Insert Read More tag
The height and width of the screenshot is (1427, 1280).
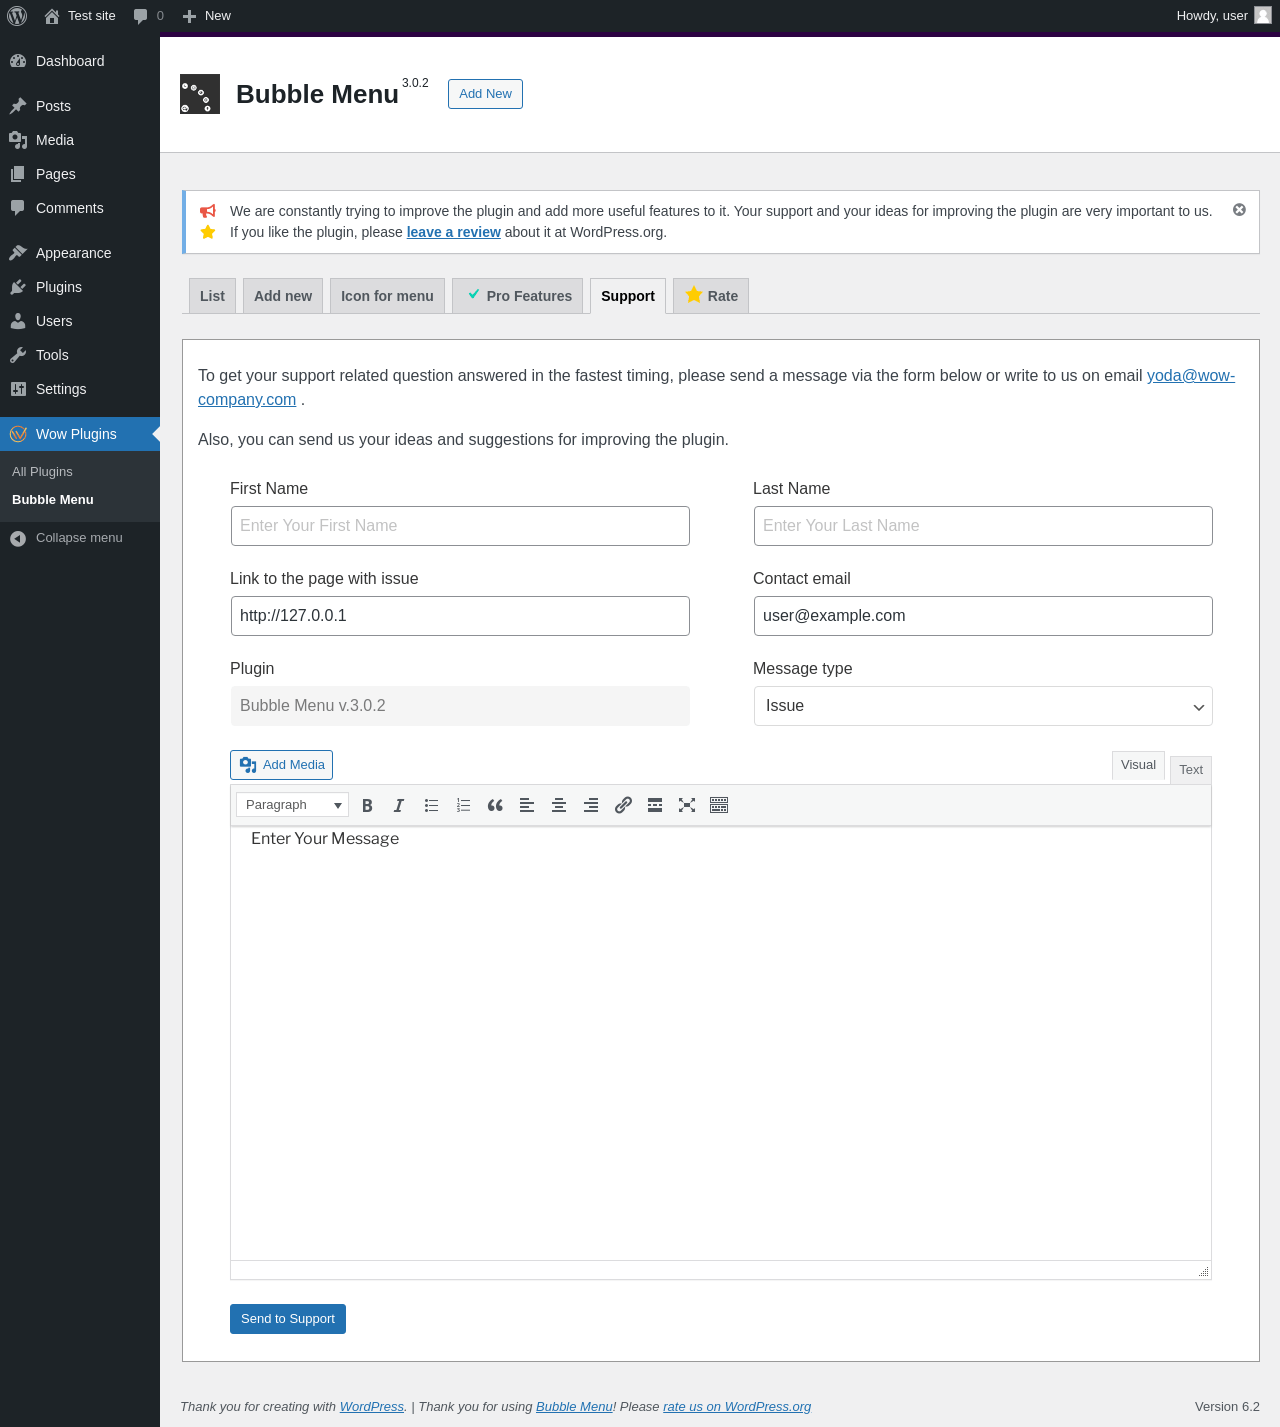655,805
